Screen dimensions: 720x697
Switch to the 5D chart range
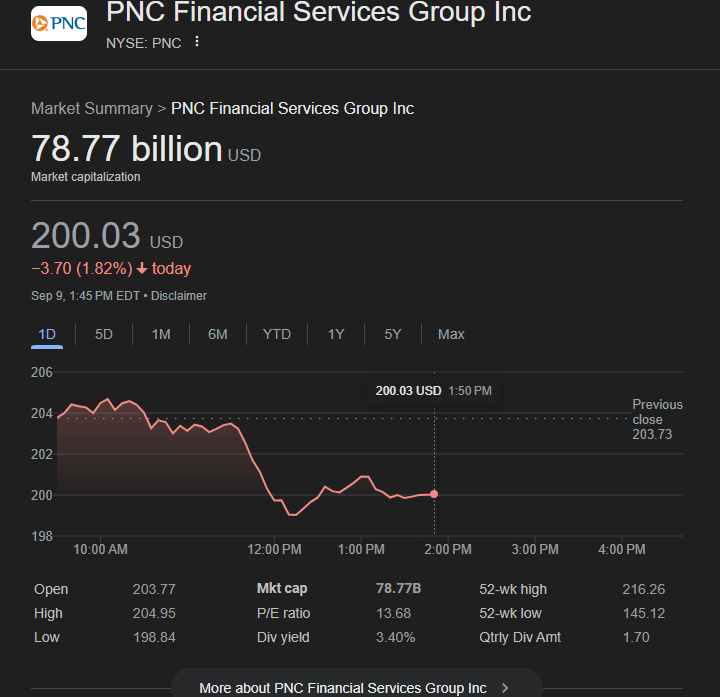104,334
